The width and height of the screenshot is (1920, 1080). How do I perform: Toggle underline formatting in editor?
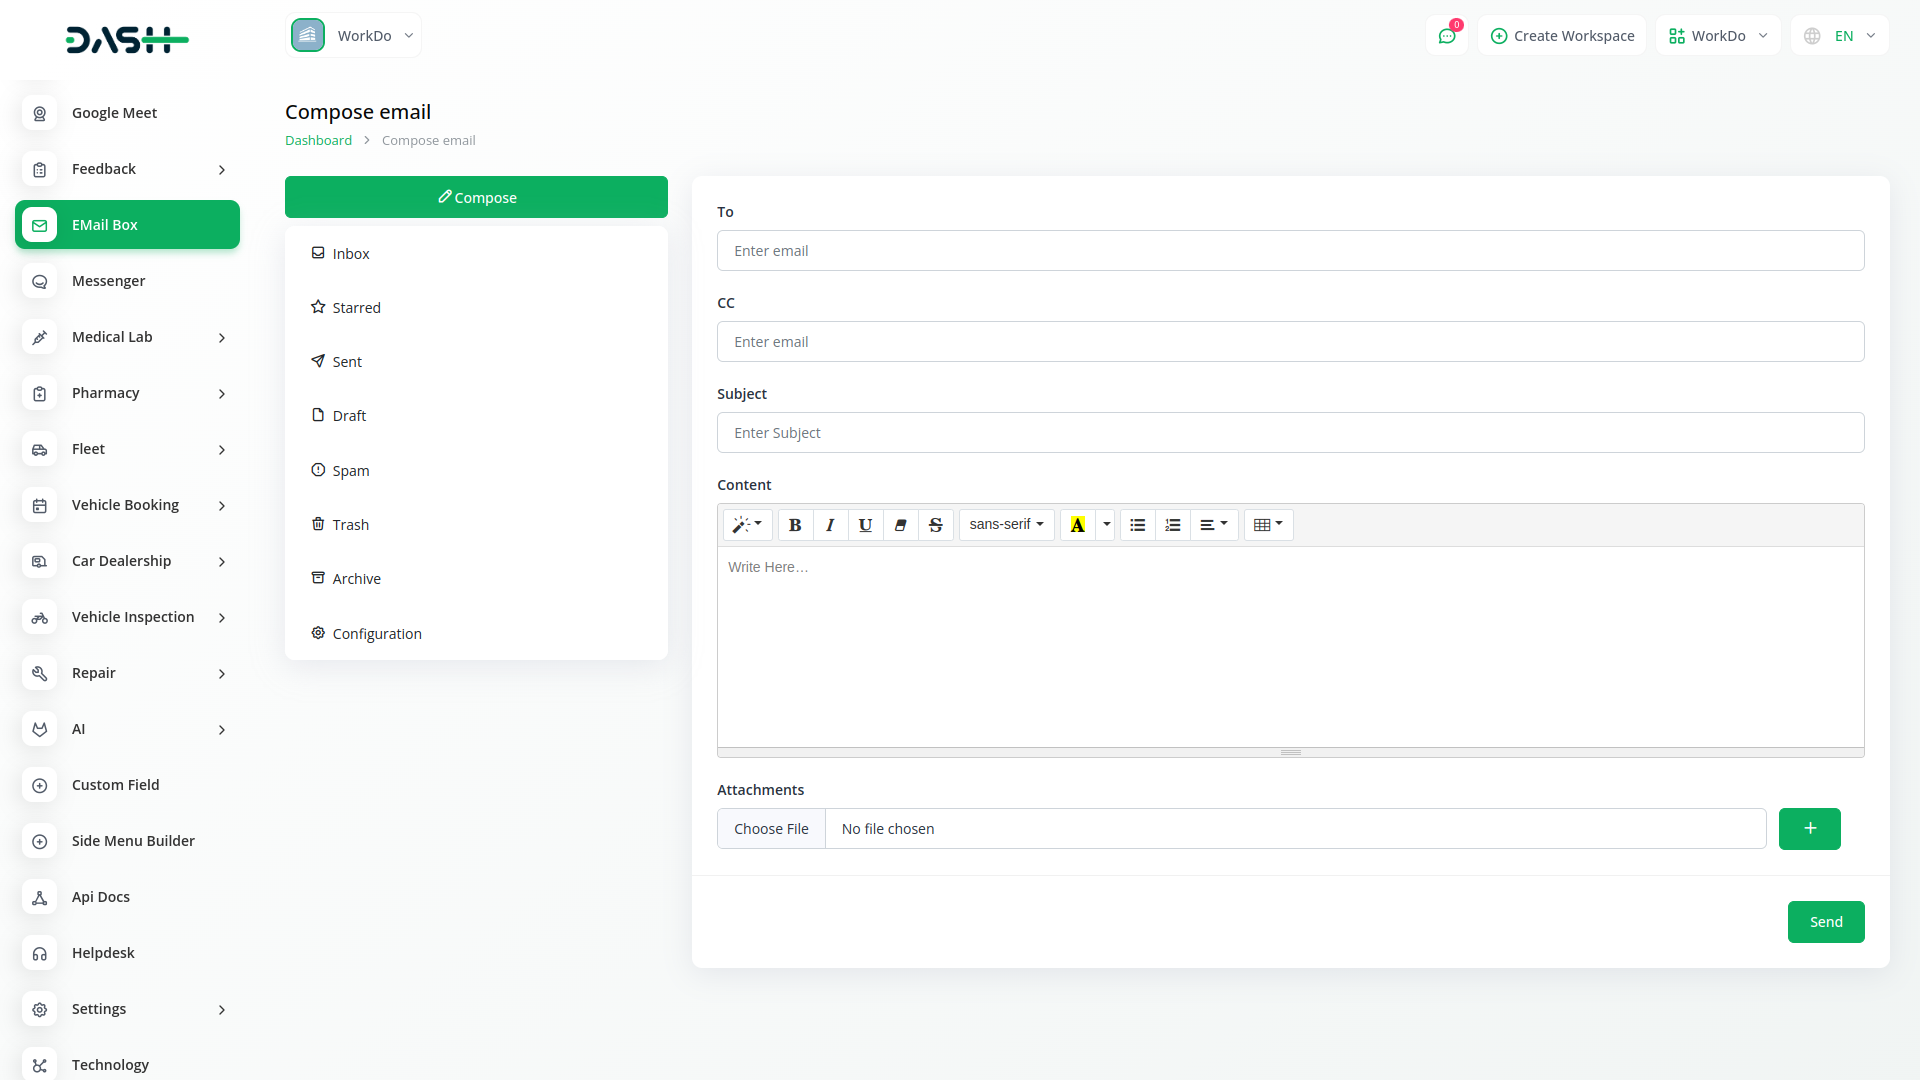pos(865,525)
